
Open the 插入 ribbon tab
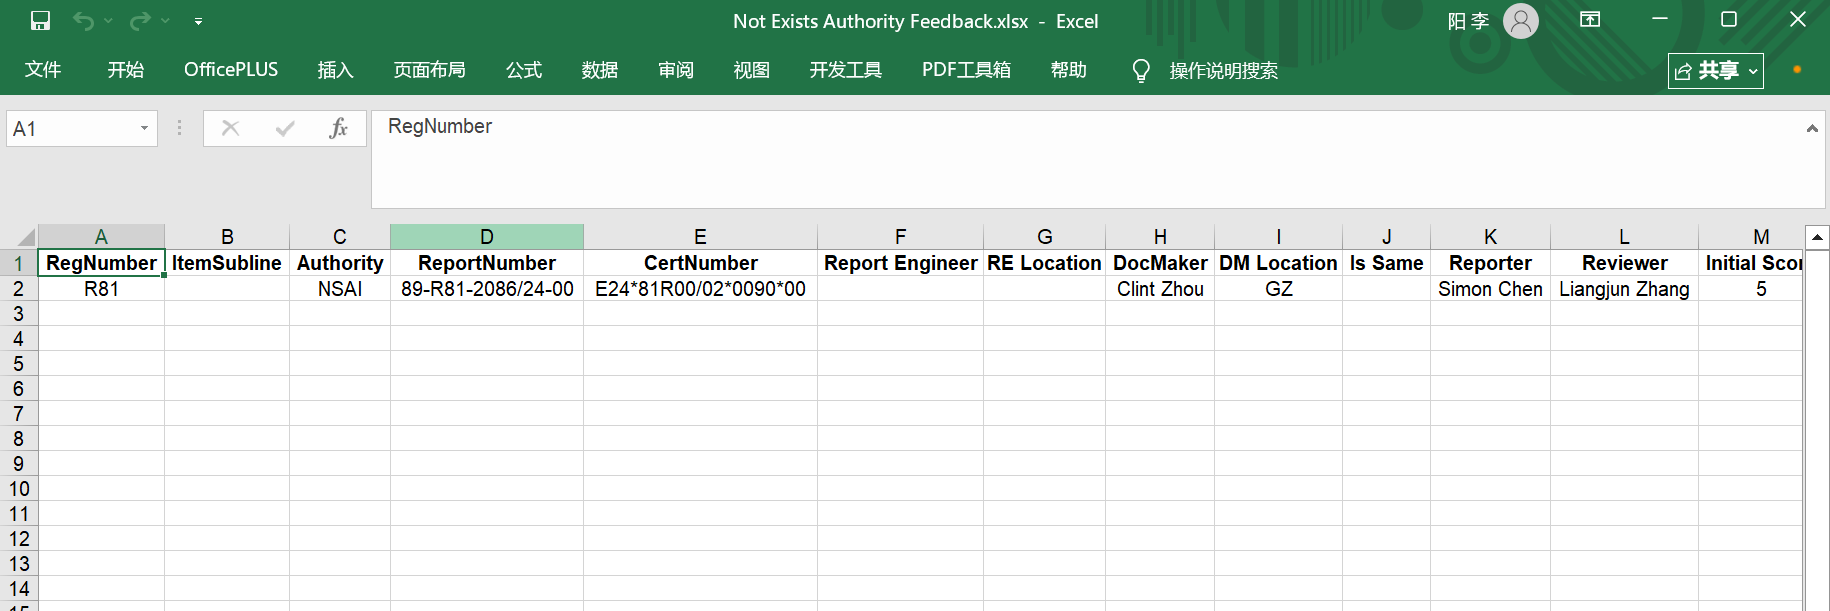point(335,70)
